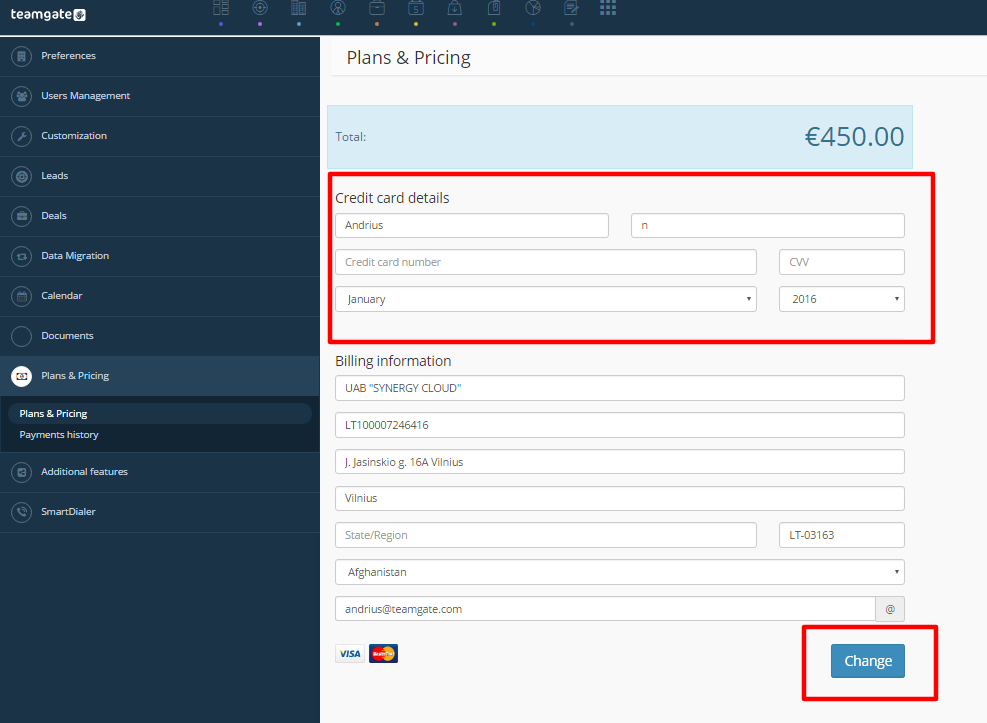The image size is (987, 723).
Task: Click the blue Change button
Action: [x=867, y=661]
